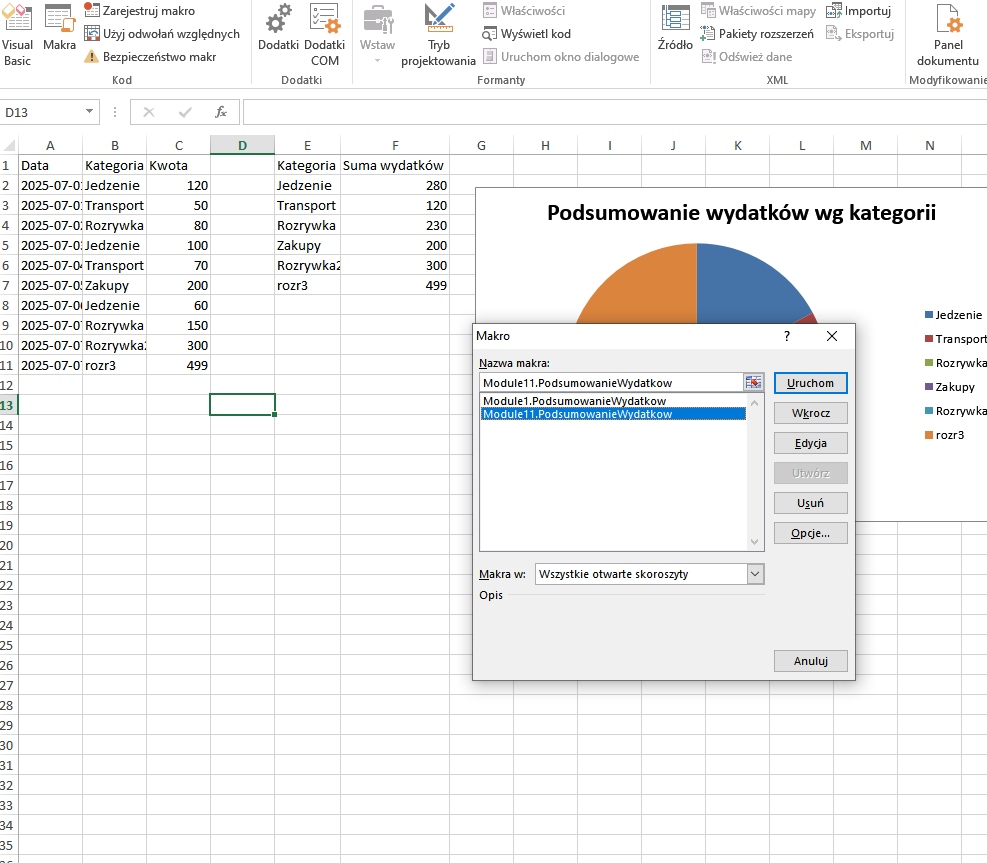Open Panel dokumentu
This screenshot has height=863, width=987.
(x=947, y=34)
